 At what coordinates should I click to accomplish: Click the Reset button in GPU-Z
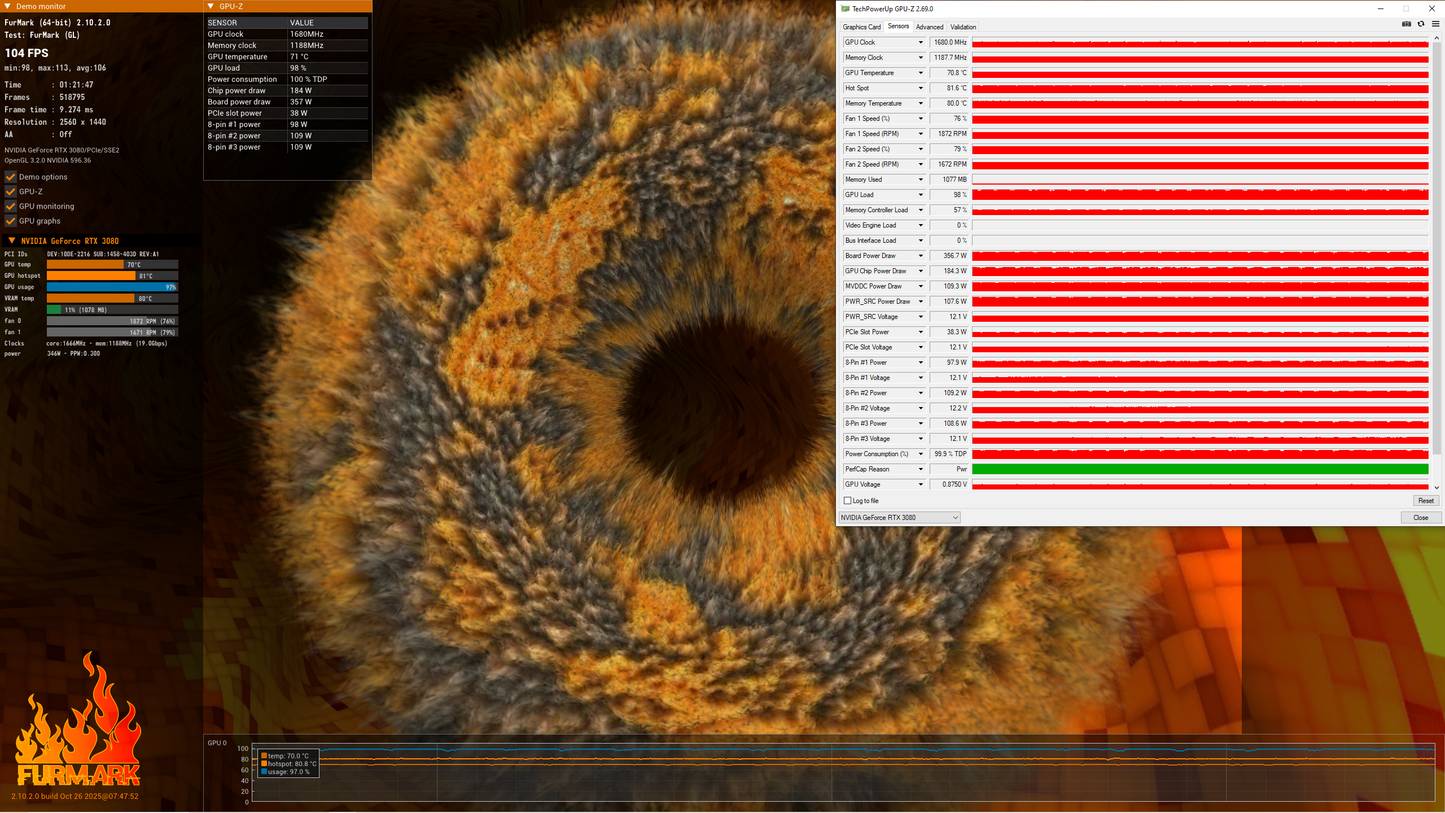(1426, 501)
